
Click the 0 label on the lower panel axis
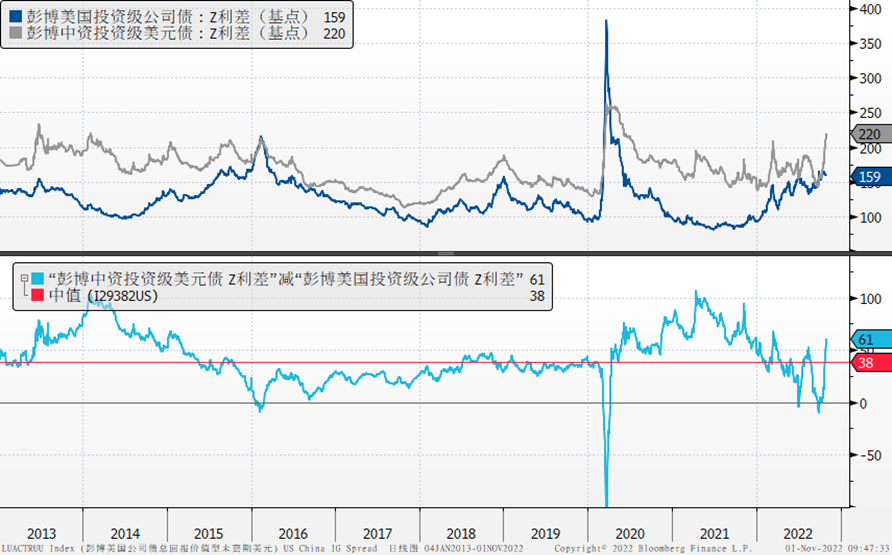(863, 404)
